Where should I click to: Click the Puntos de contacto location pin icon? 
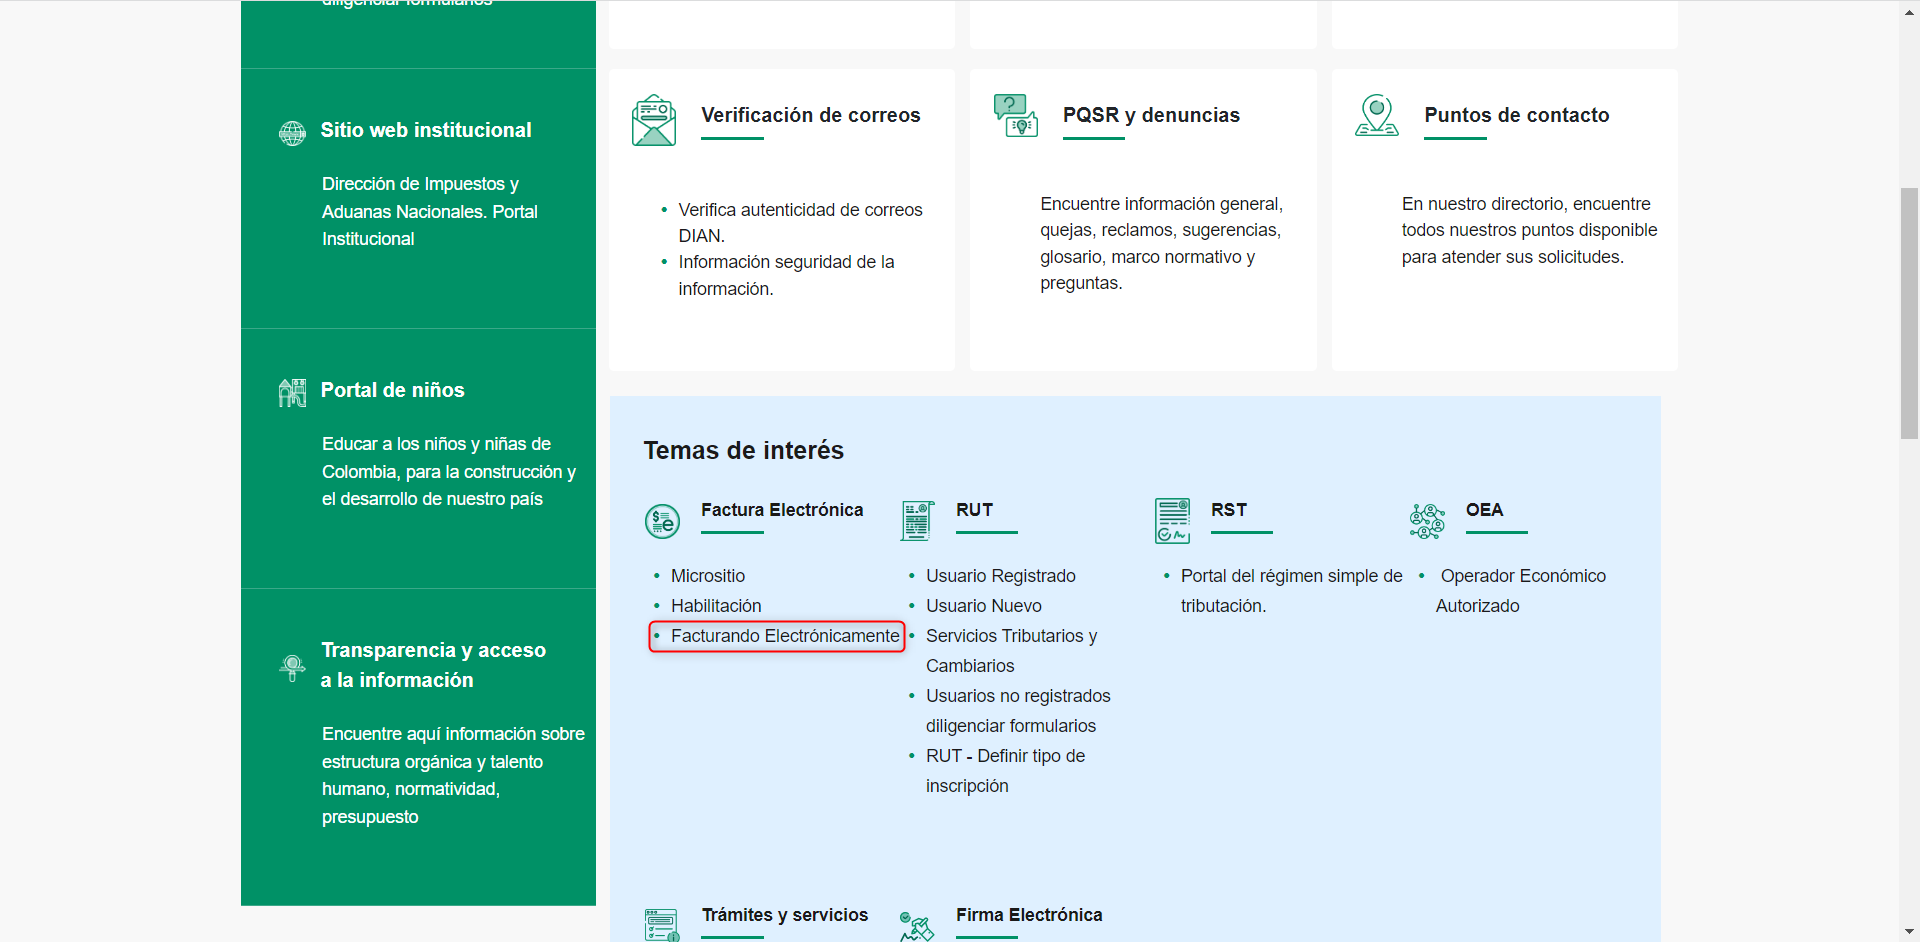(x=1376, y=115)
